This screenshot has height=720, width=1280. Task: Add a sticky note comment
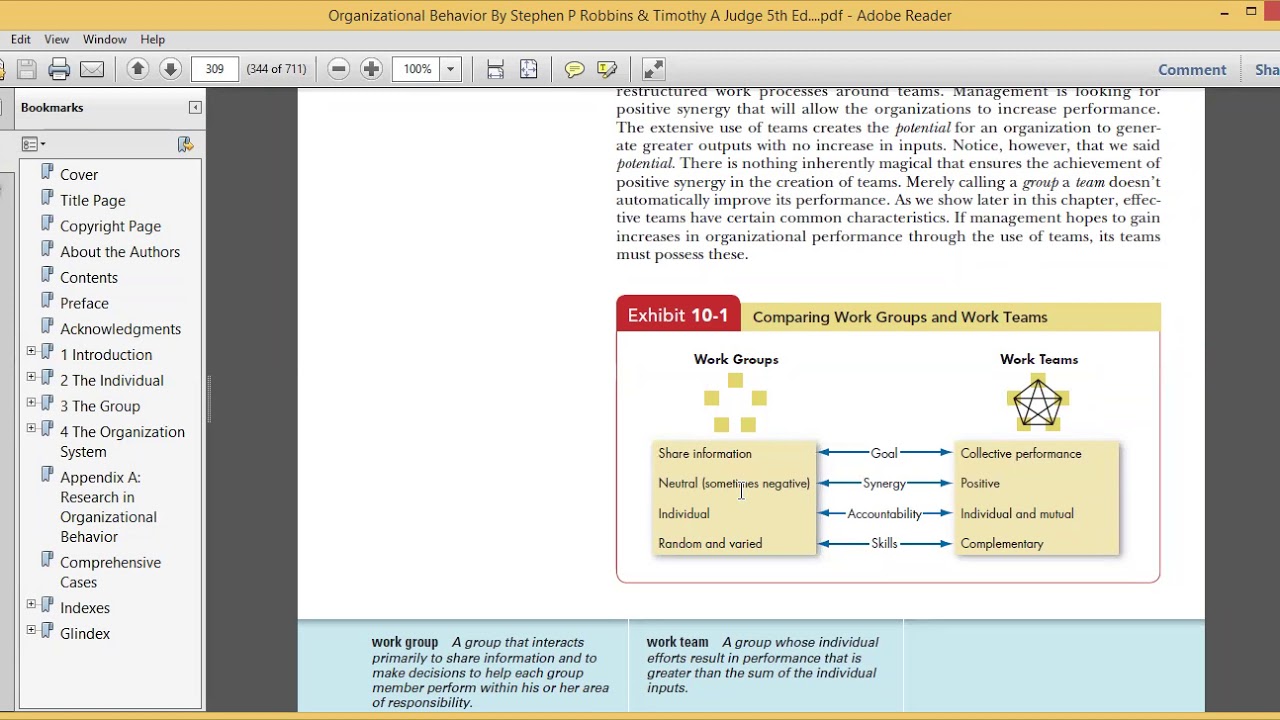(574, 69)
